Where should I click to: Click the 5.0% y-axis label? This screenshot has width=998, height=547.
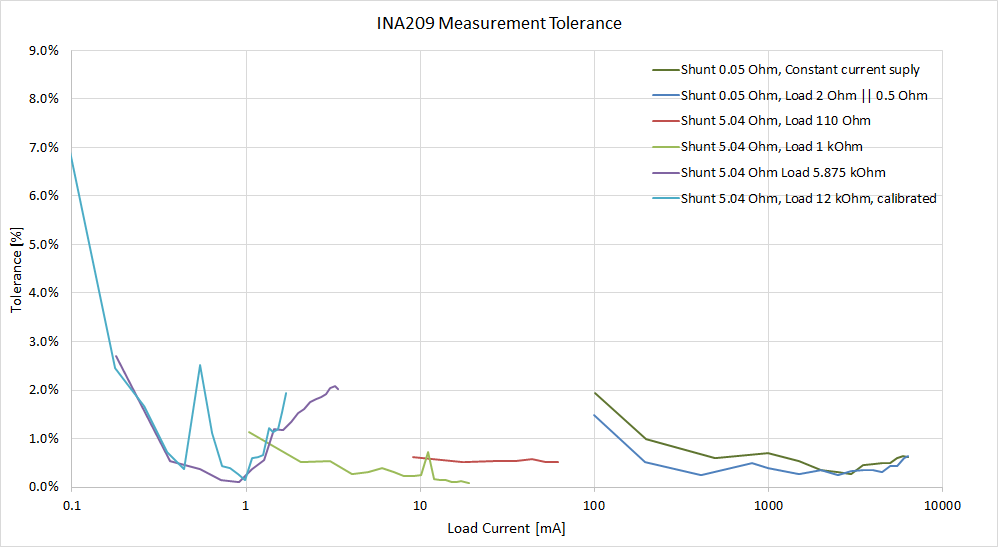pyautogui.click(x=43, y=245)
